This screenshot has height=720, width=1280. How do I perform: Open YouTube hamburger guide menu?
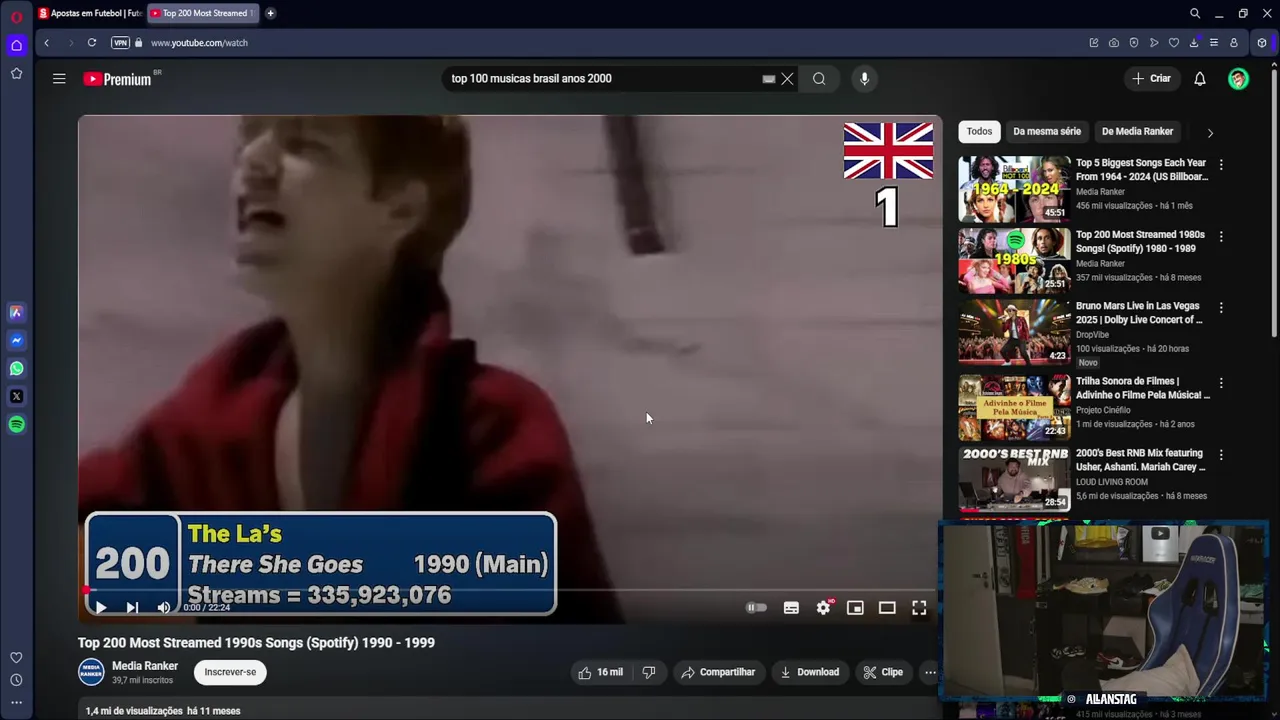click(59, 79)
